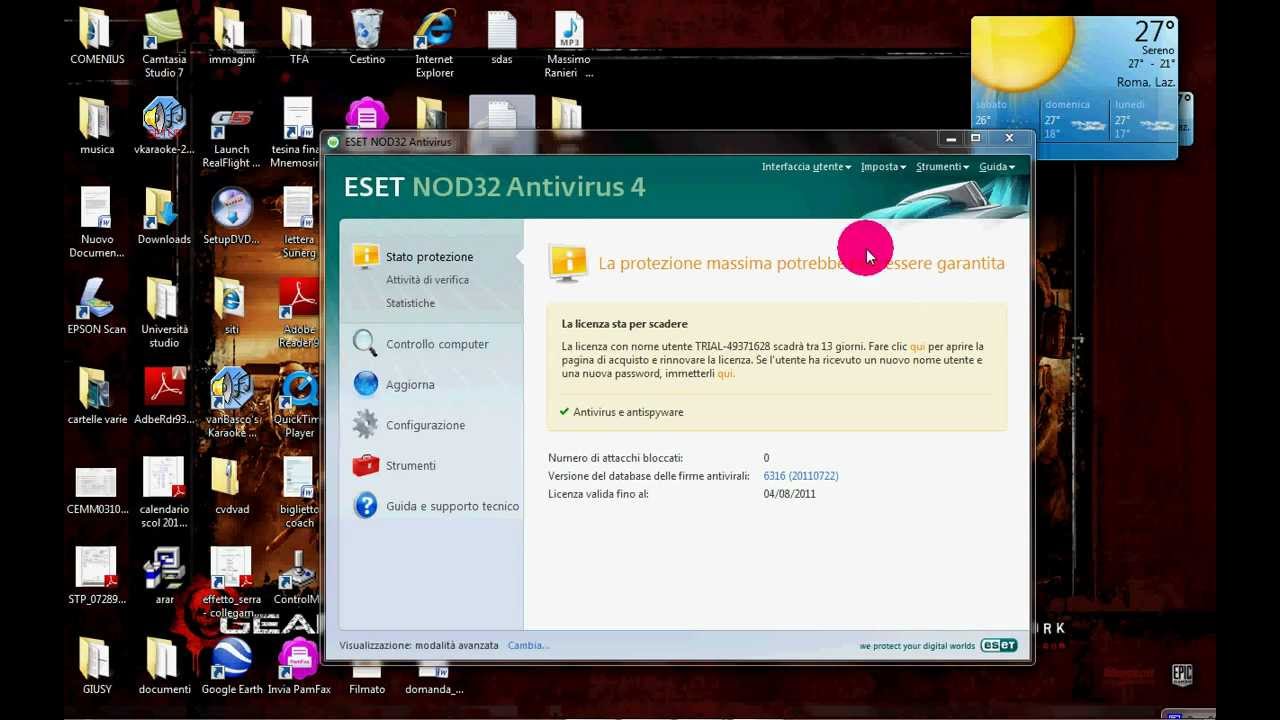Open the Stato protezione section
This screenshot has height=720, width=1280.
coord(430,257)
